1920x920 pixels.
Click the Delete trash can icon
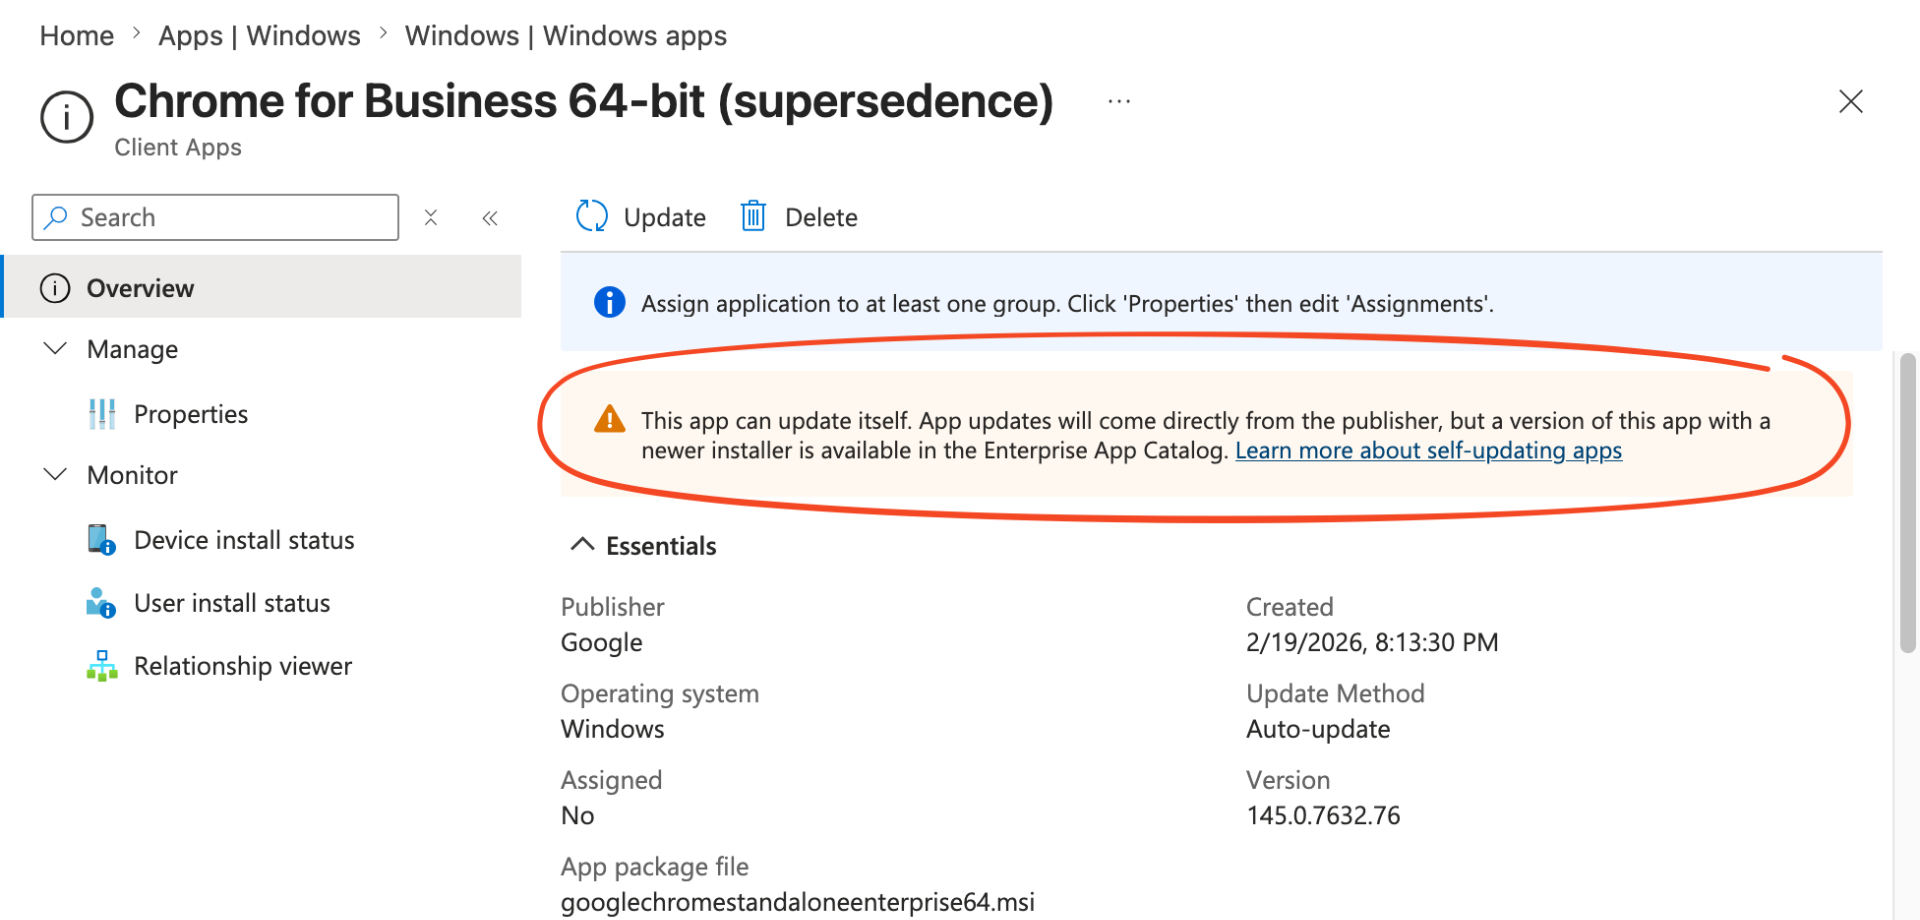point(753,216)
